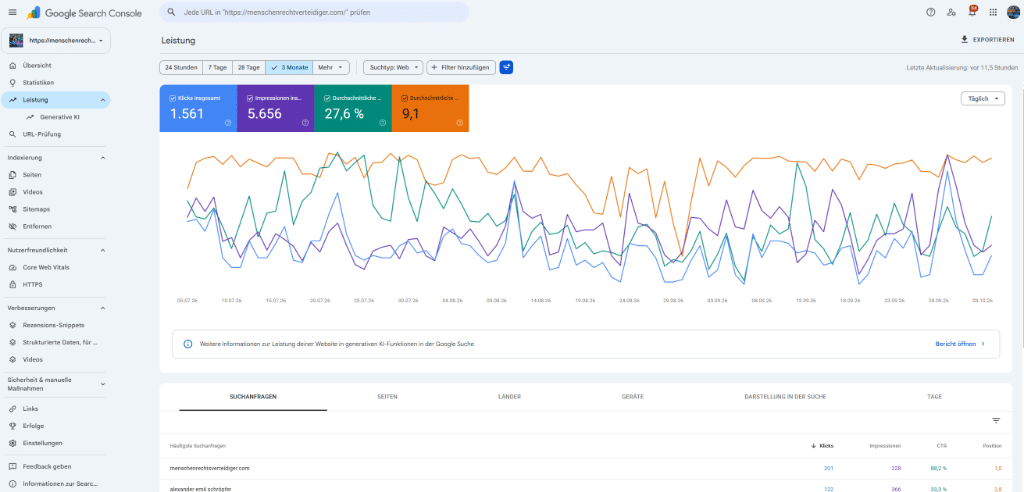Open the Mehr date range dropdown

(331, 67)
